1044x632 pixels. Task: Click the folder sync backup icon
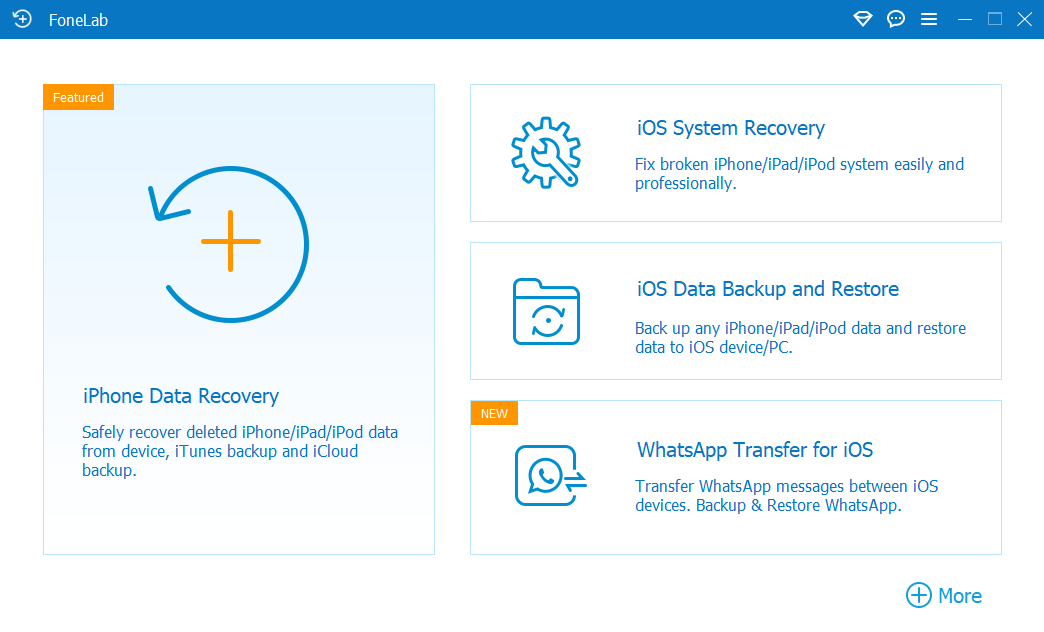coord(546,312)
